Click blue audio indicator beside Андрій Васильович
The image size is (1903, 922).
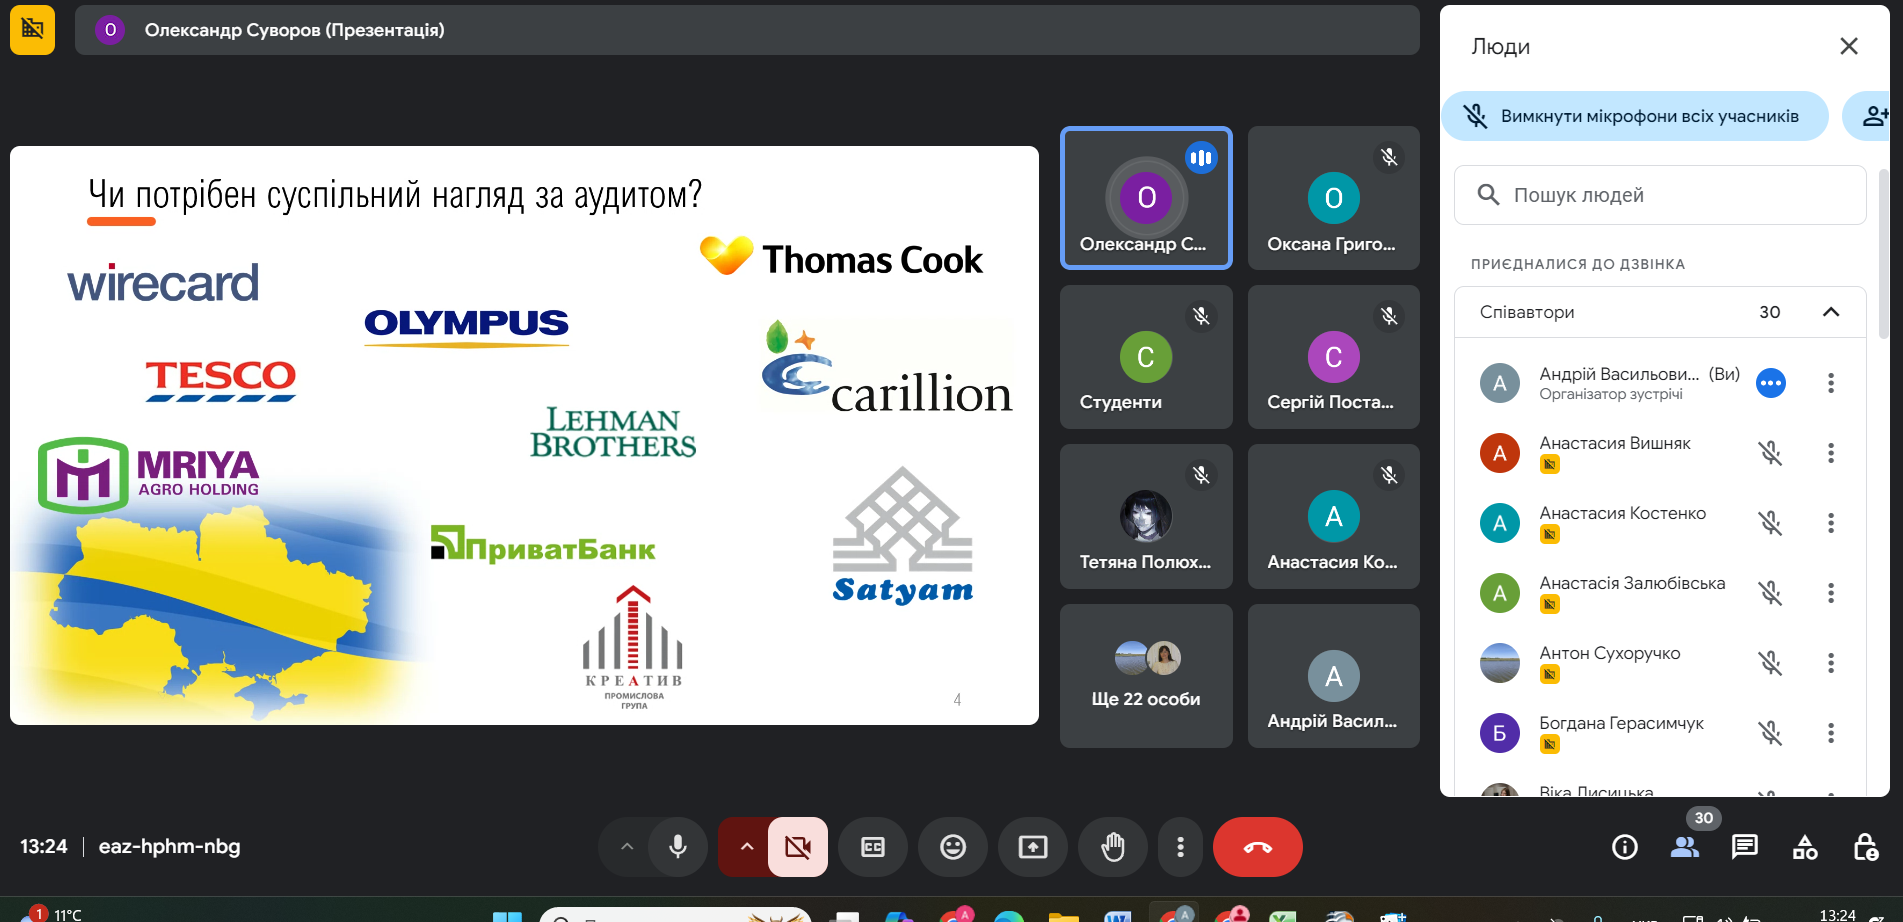coord(1771,383)
